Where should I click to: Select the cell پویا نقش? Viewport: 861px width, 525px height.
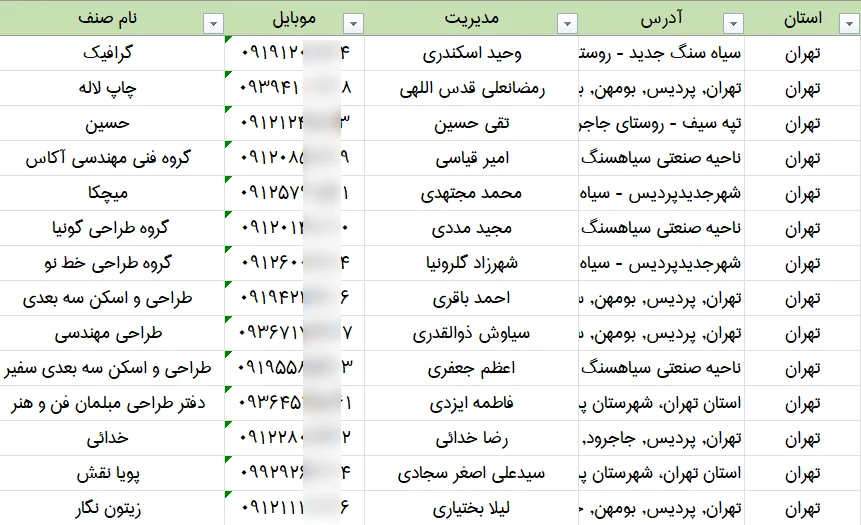click(112, 473)
